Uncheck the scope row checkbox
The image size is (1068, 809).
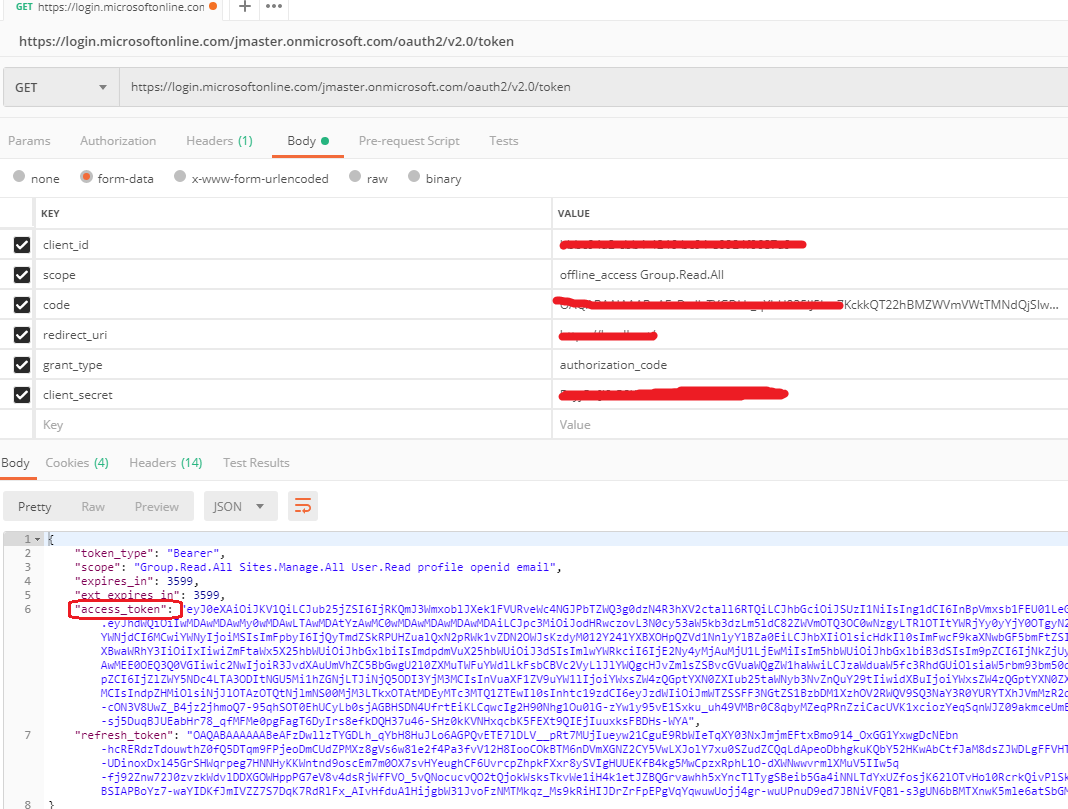[x=22, y=274]
